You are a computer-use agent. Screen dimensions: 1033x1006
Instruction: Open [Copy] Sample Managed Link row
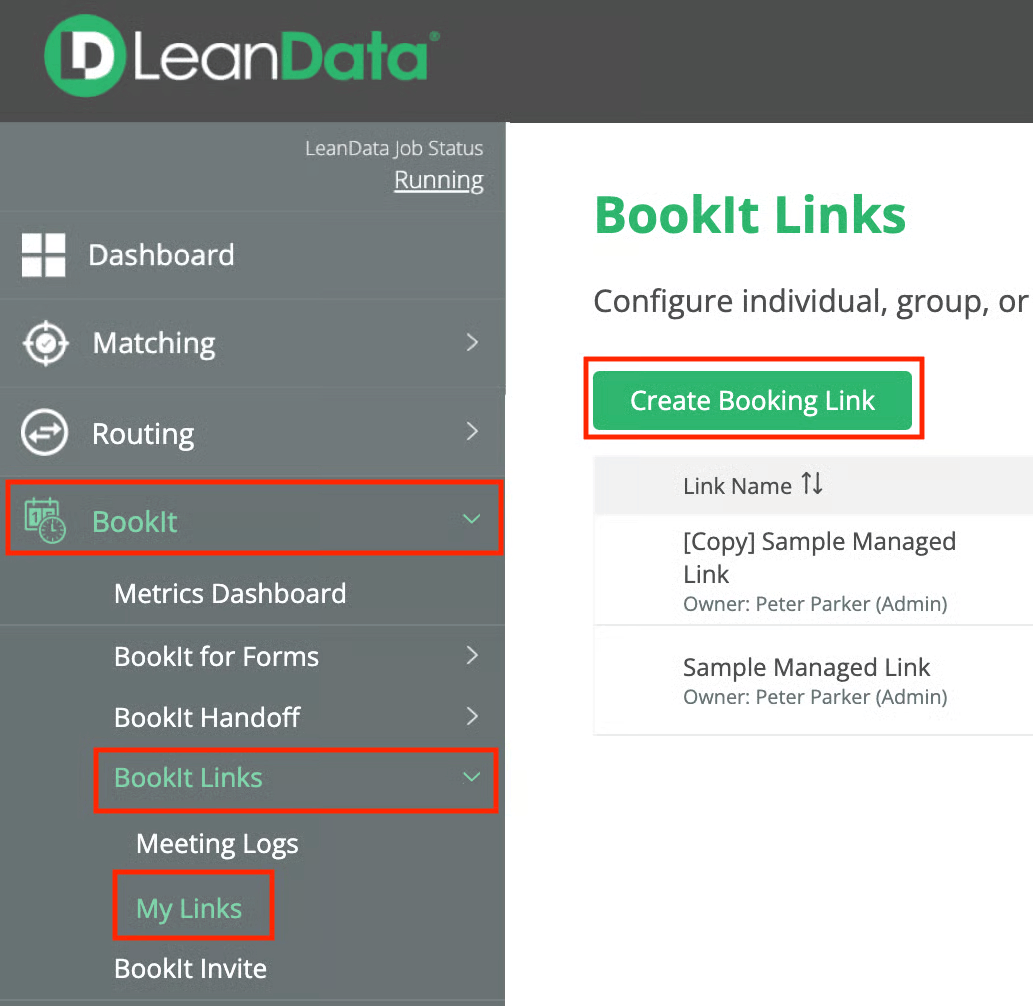coord(814,571)
